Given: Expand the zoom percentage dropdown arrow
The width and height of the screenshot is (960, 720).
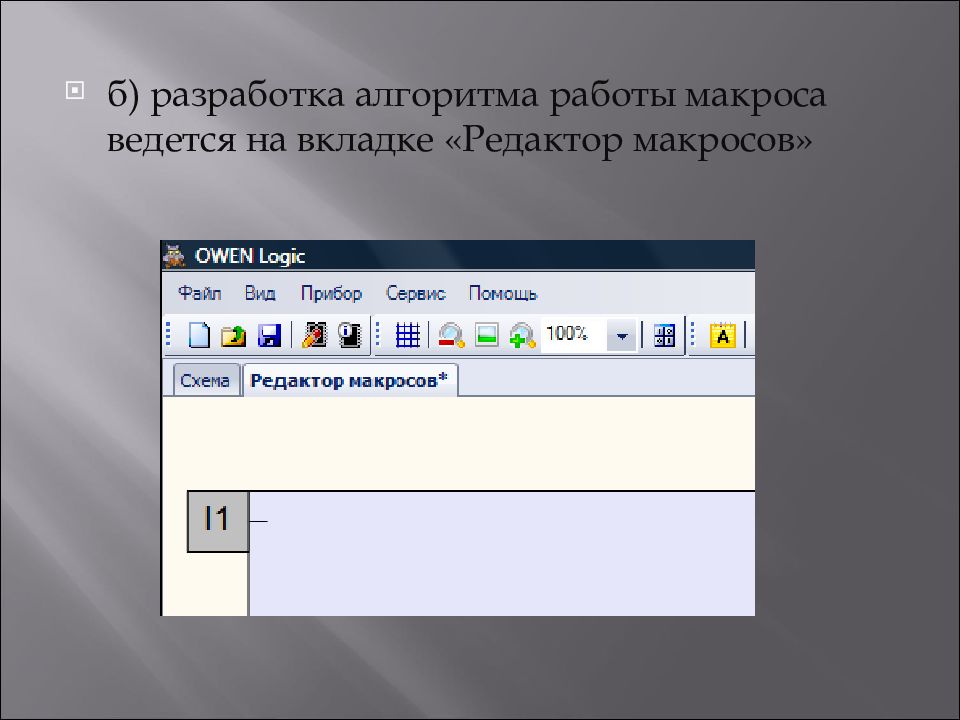Looking at the screenshot, I should coord(621,336).
